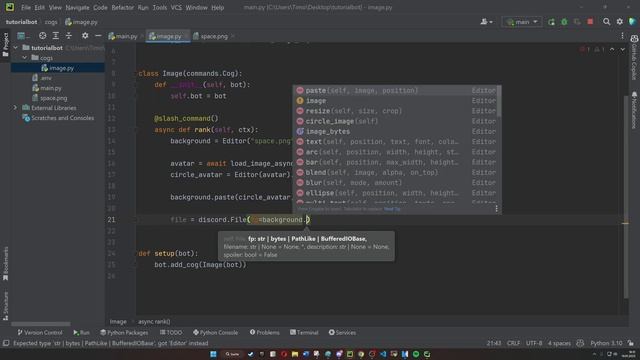
Task: Click the UTF-8 encoding selector
Action: point(534,343)
